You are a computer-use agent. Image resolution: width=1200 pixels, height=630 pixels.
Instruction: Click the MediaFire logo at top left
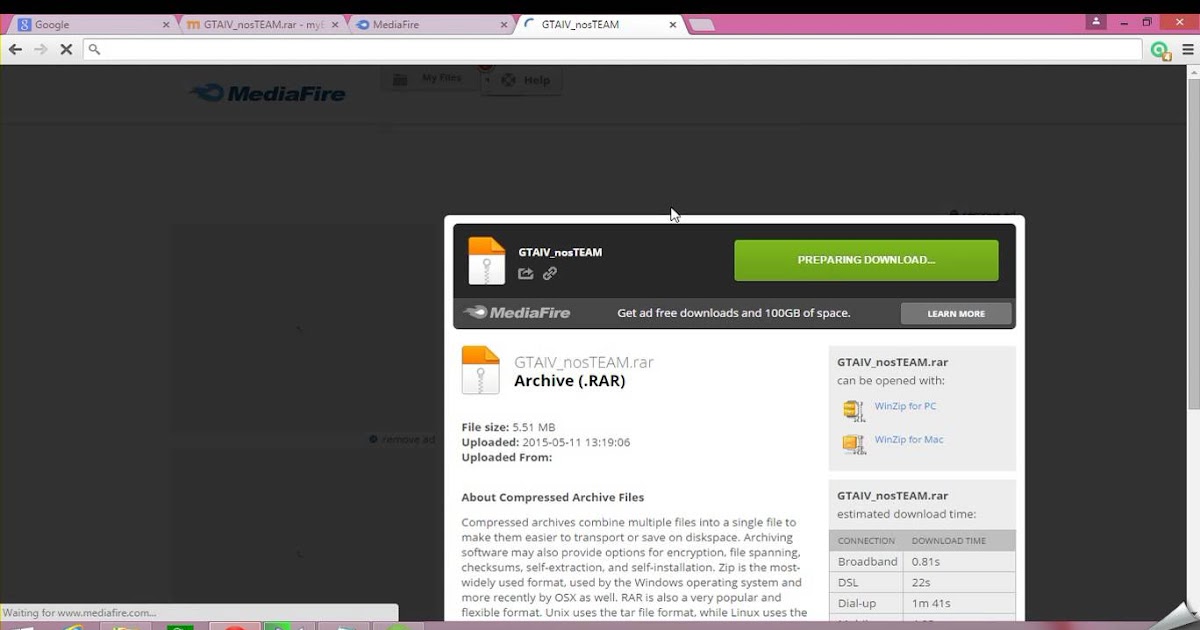(x=268, y=93)
